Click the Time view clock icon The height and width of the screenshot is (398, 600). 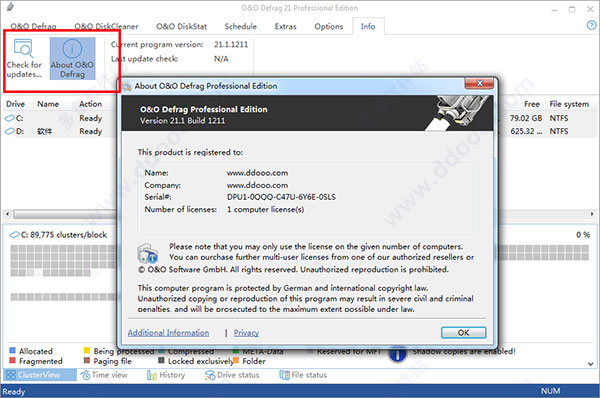[x=85, y=375]
